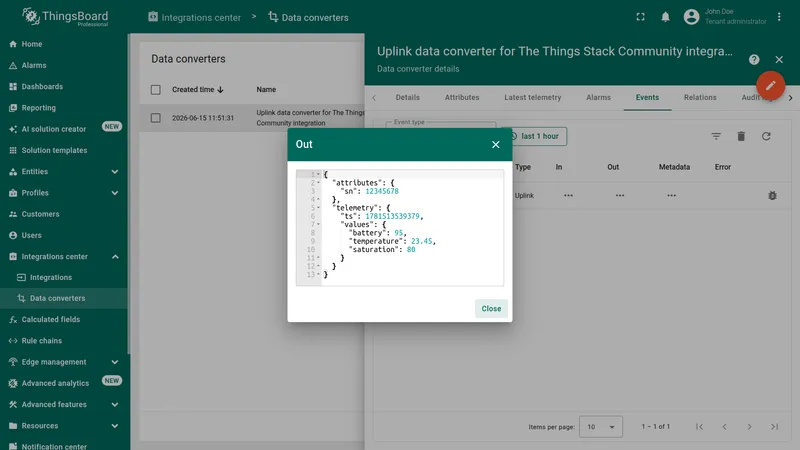Viewport: 800px width, 450px height.
Task: Refresh the events list
Action: 766,136
